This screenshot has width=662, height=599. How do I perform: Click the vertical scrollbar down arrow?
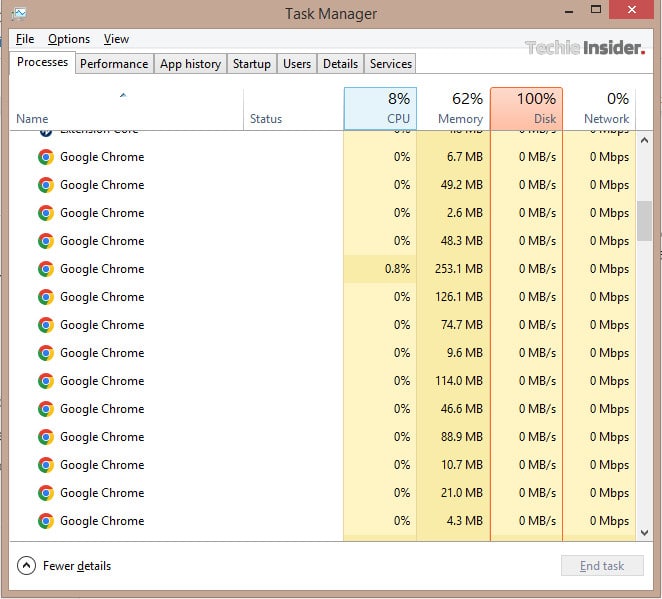tap(644, 533)
